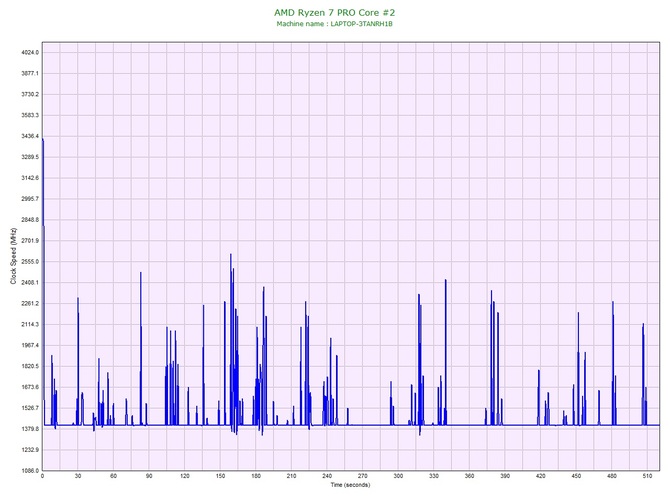This screenshot has width=670, height=502.
Task: Select the 2261.2 y-axis label
Action: 30,303
